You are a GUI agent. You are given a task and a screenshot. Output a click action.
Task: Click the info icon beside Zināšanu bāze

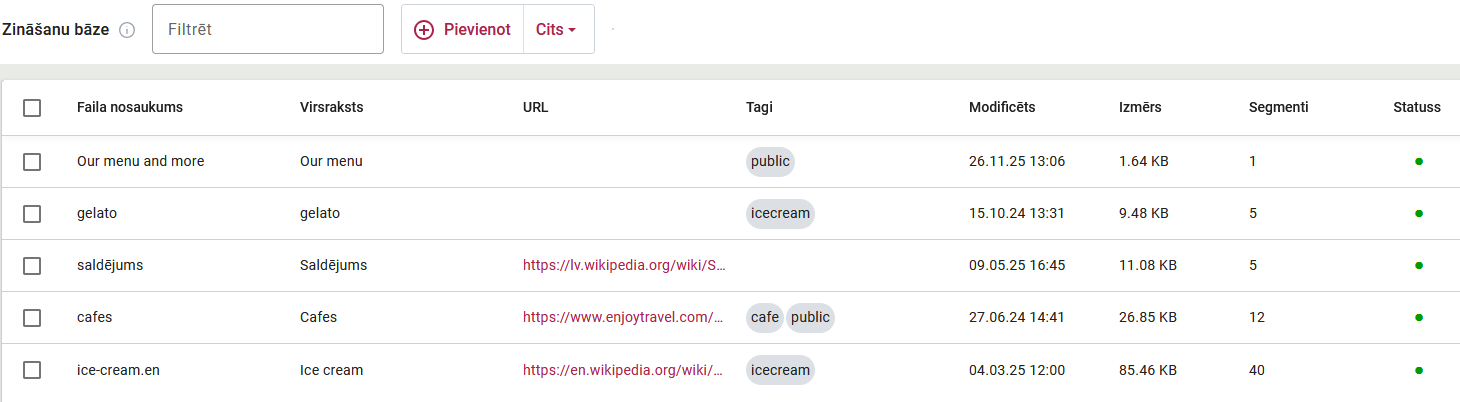[x=127, y=30]
